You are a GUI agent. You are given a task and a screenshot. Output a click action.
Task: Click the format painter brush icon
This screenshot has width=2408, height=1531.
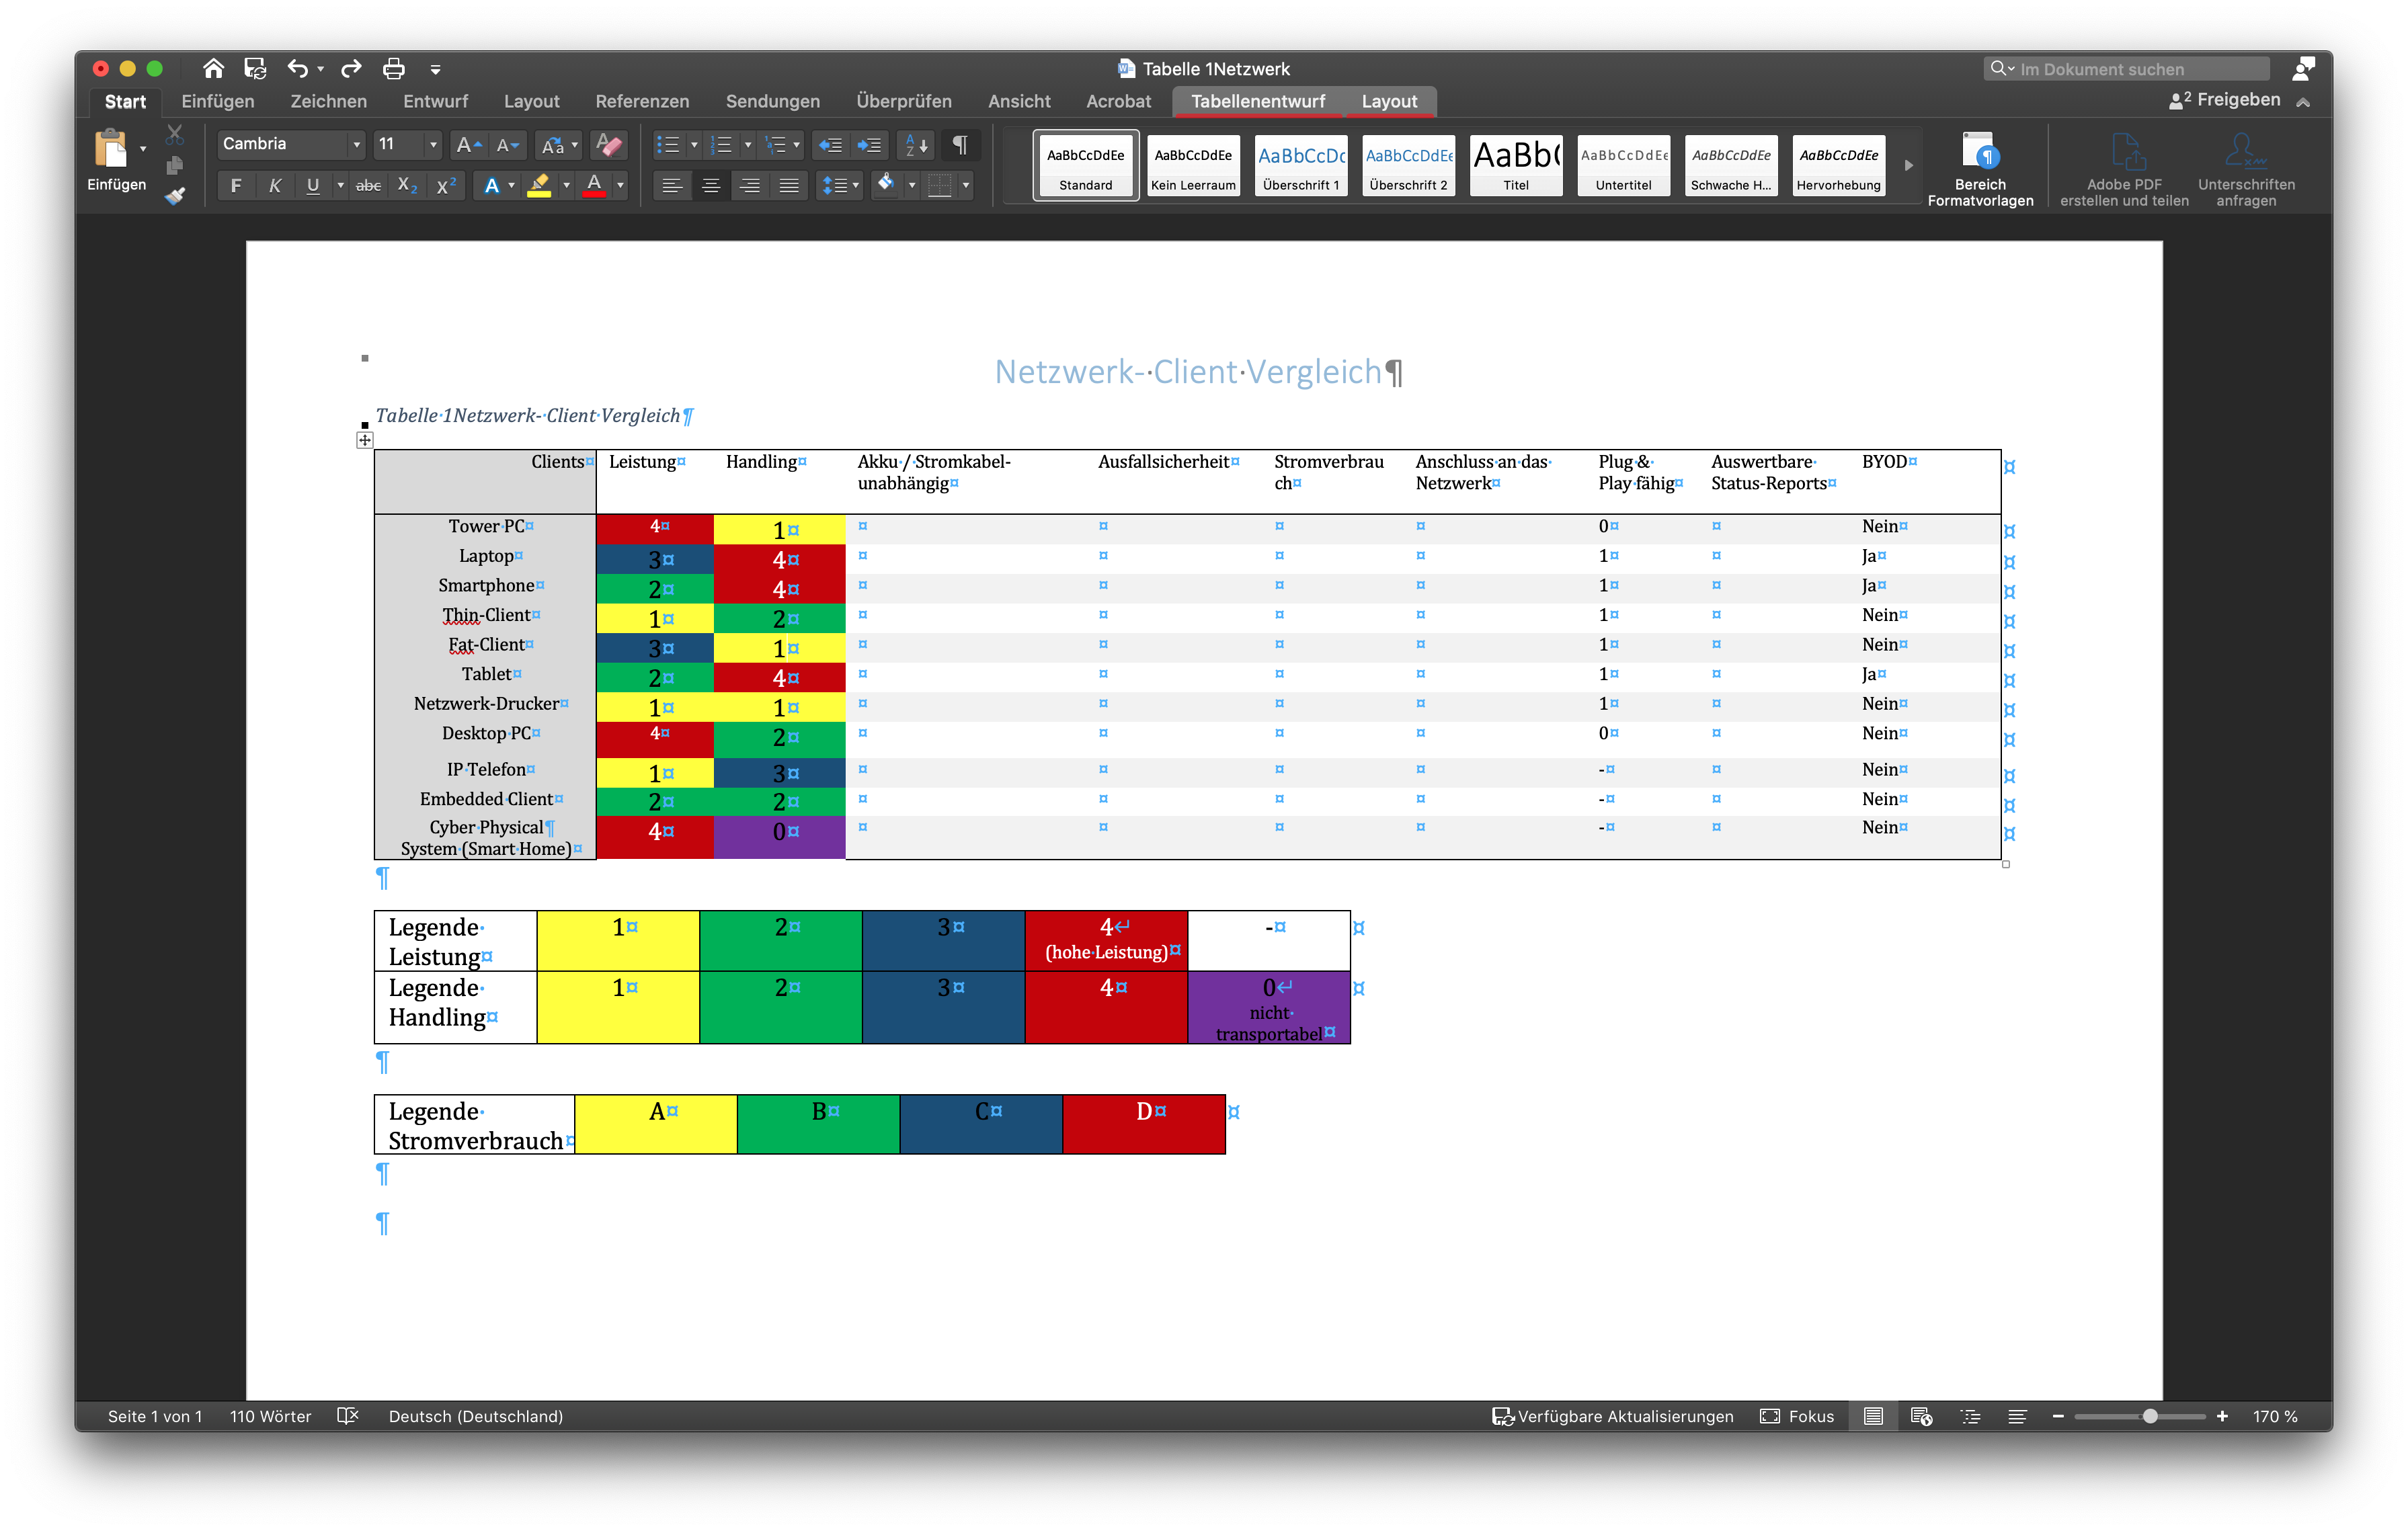coord(175,196)
